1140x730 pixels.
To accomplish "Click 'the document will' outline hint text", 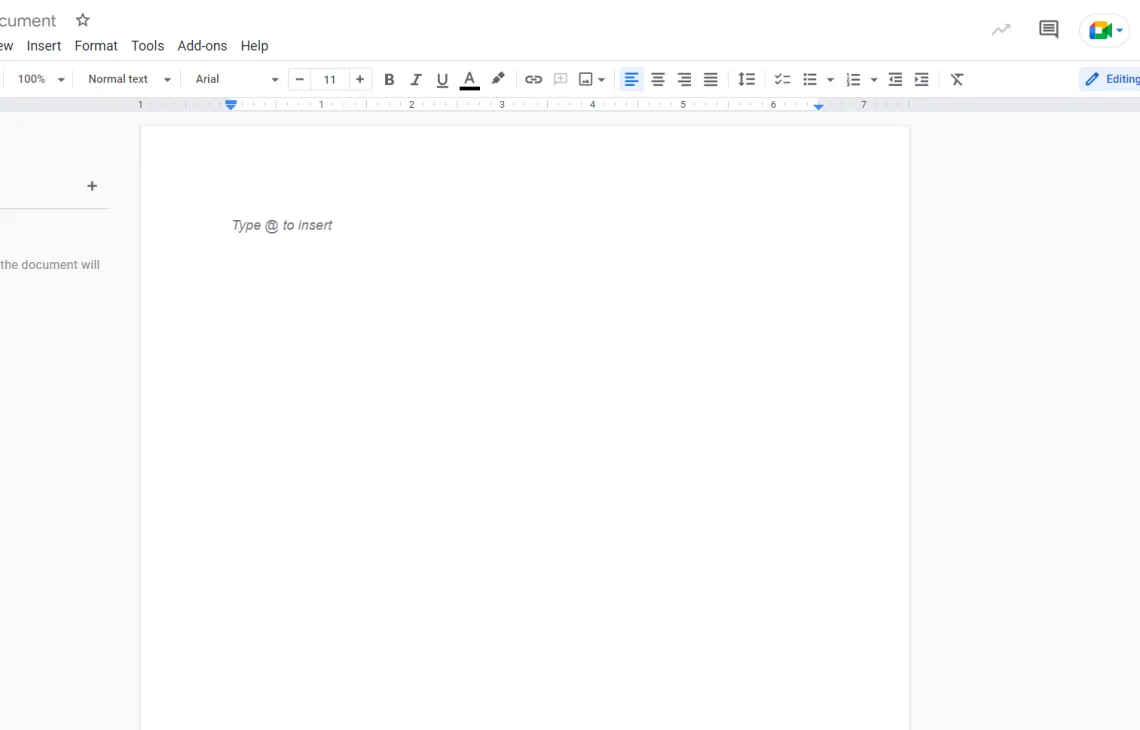I will click(50, 265).
